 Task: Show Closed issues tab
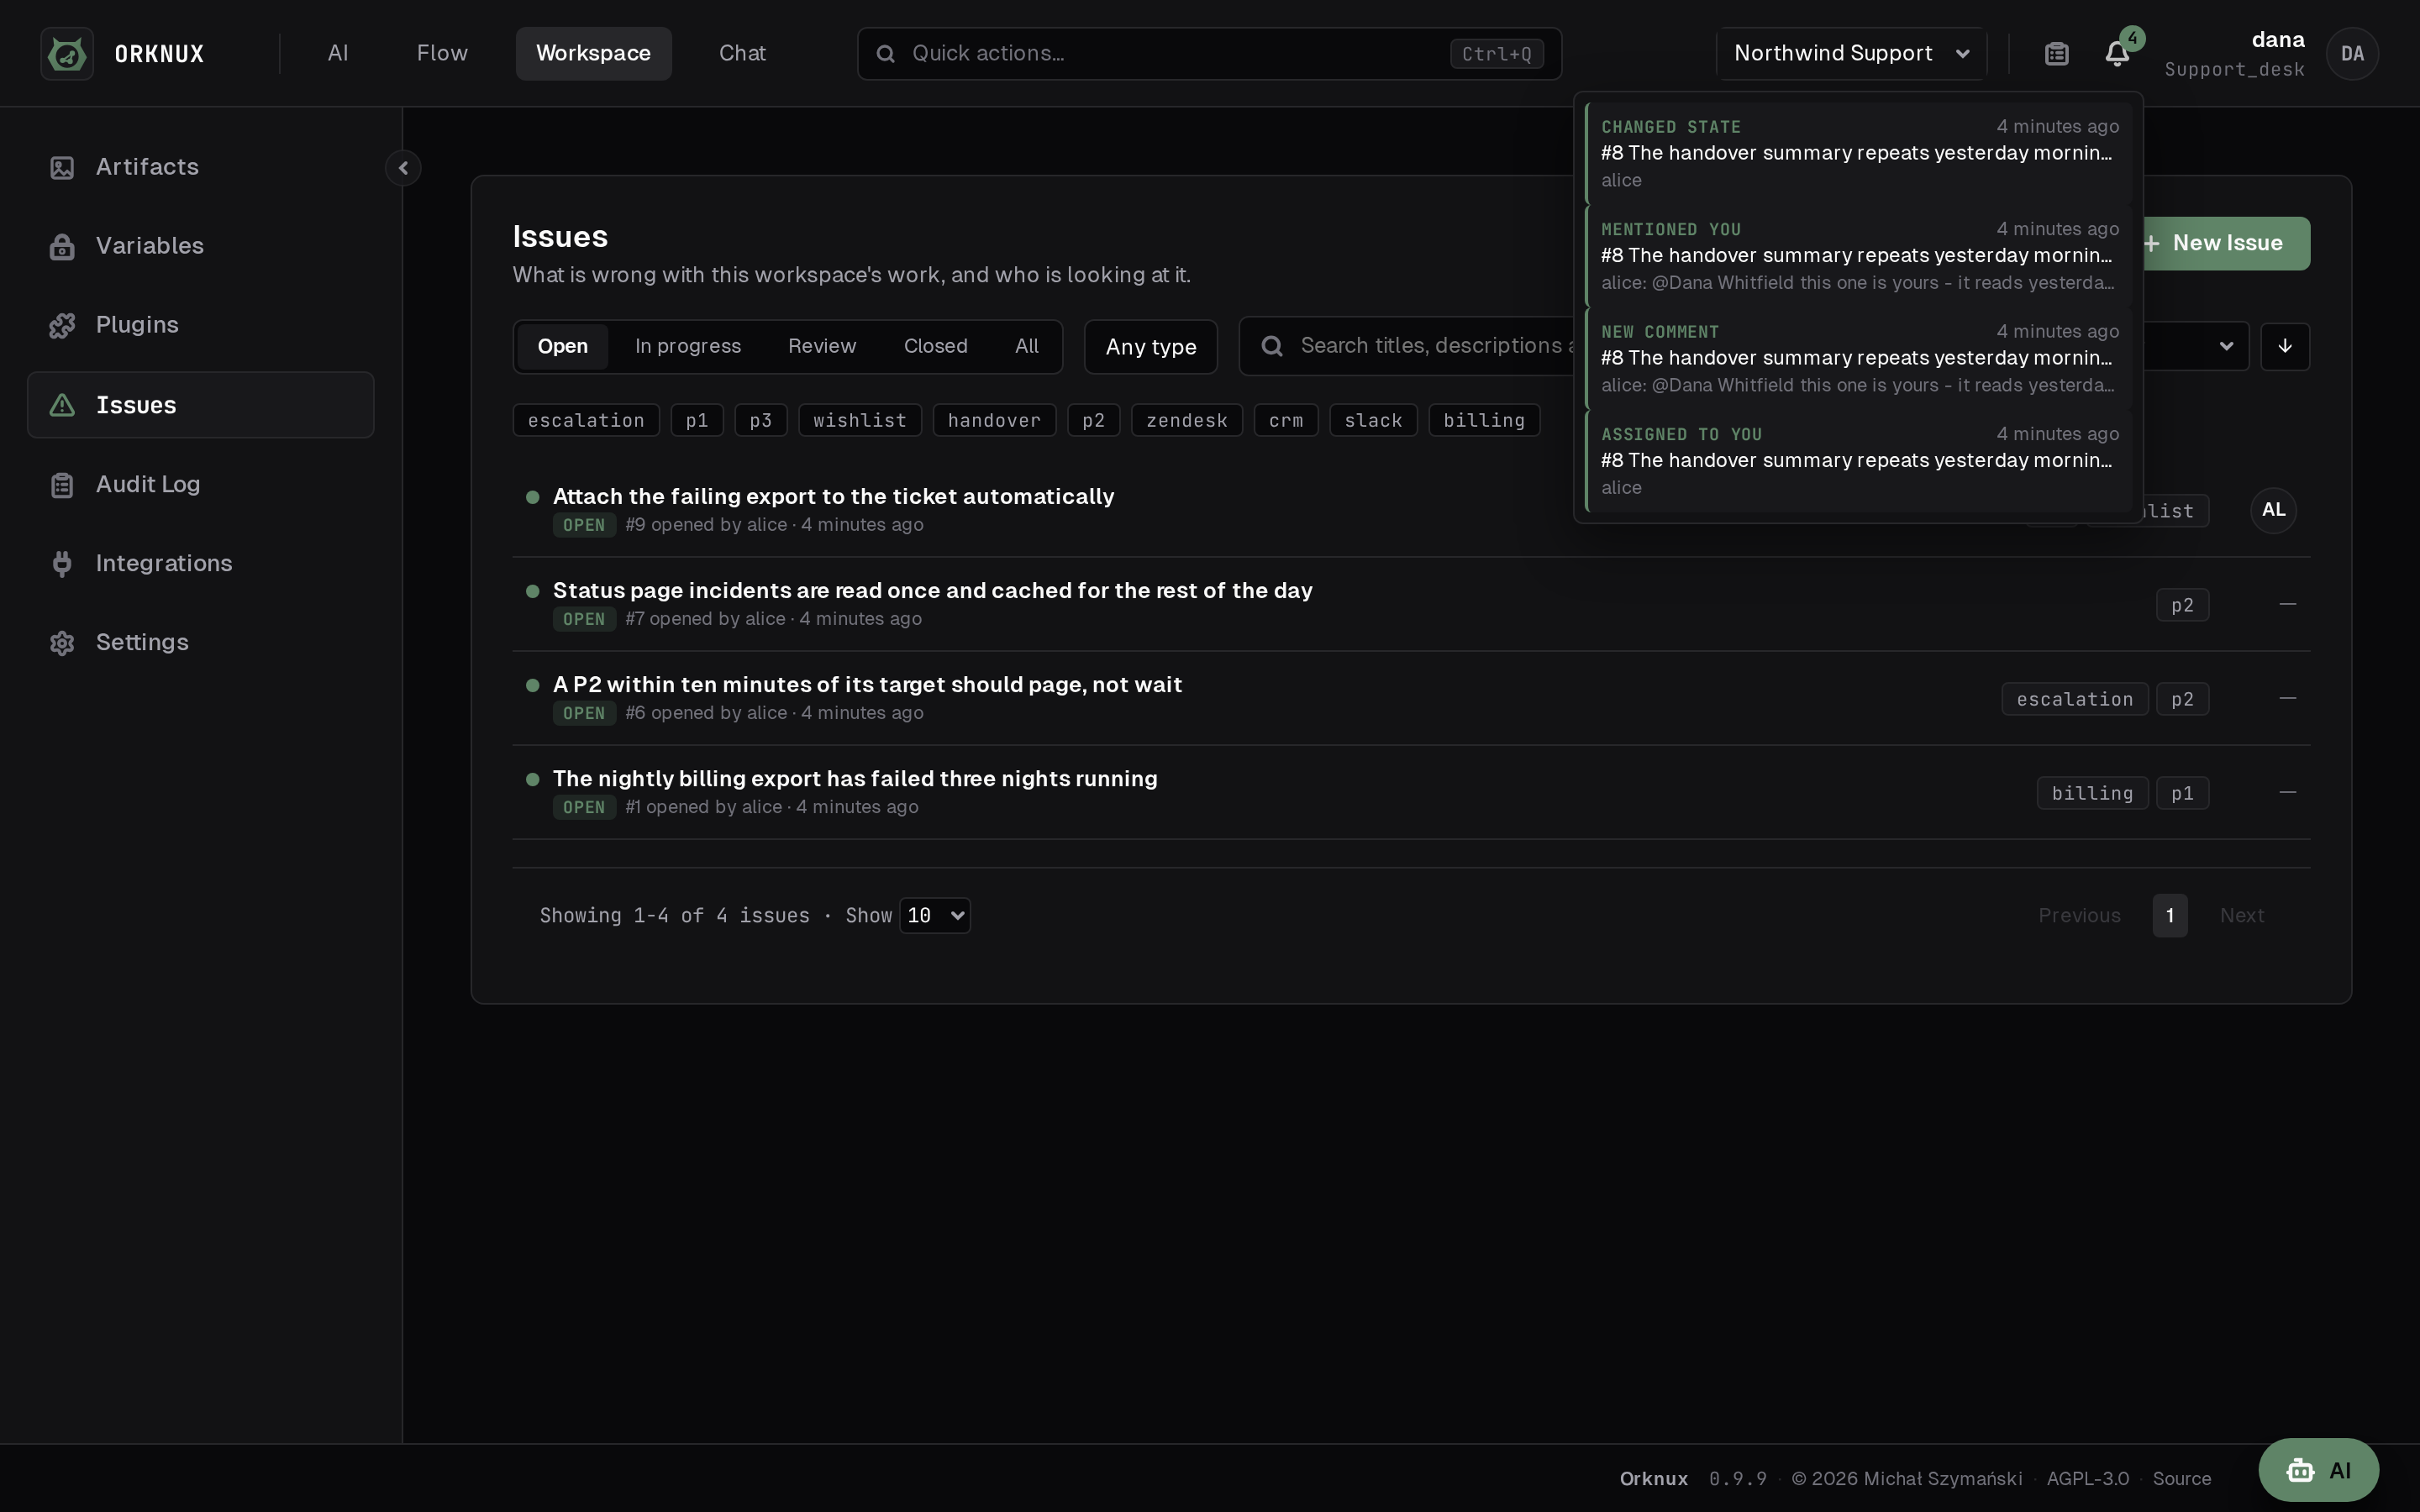tap(935, 346)
